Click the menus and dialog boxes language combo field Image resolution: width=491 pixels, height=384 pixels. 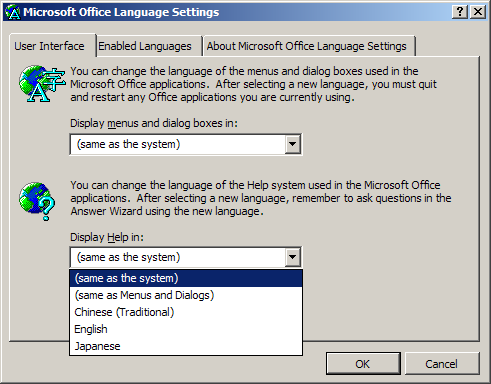(x=186, y=144)
